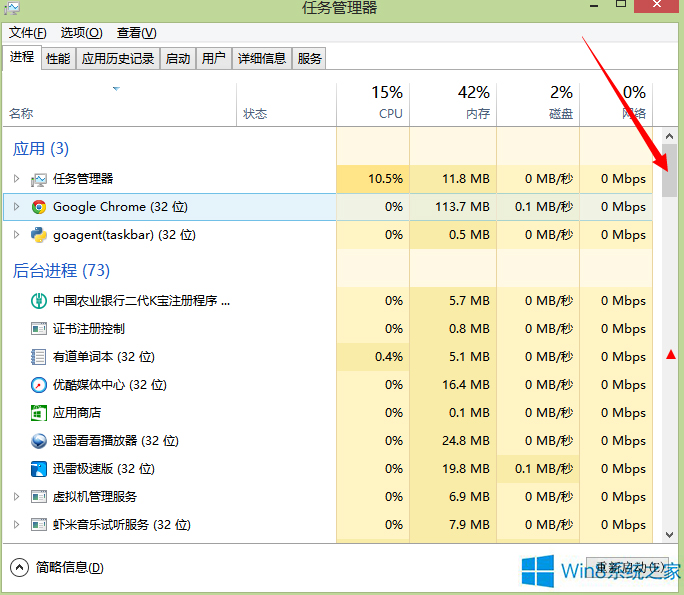Expand the Google Chrome process group
684x595 pixels.
(x=16, y=206)
